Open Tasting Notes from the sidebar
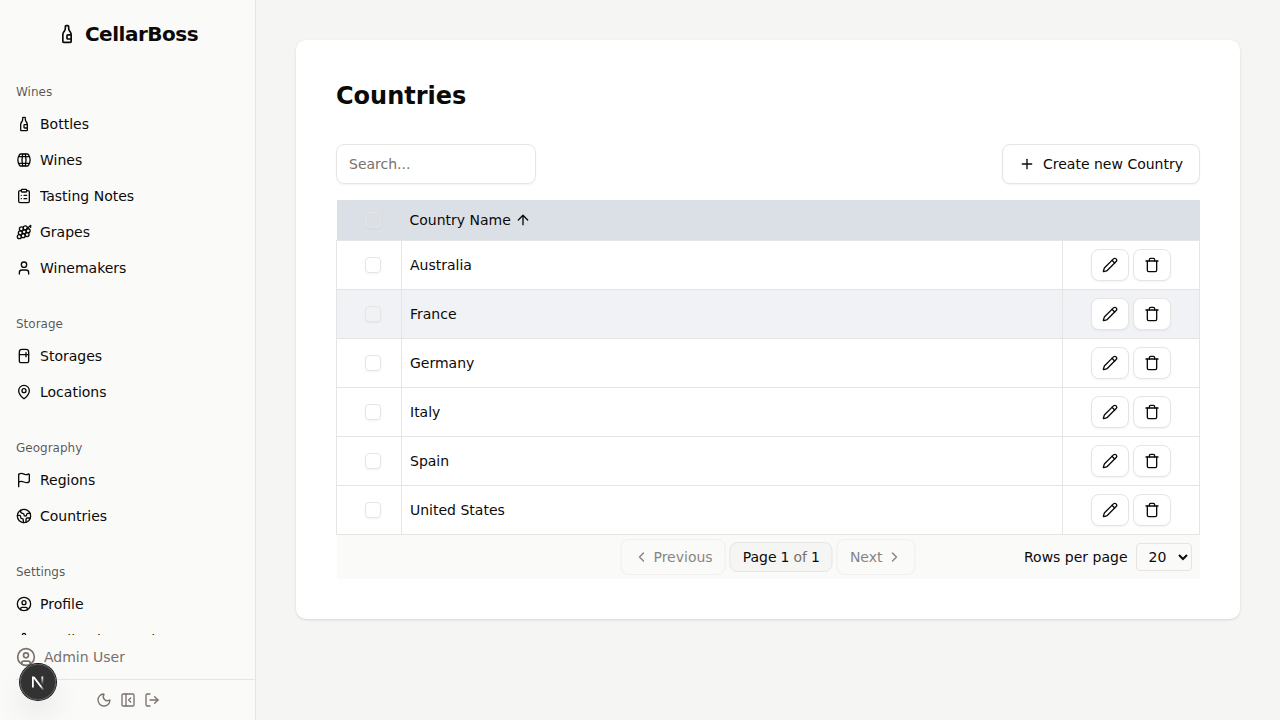 [x=87, y=196]
